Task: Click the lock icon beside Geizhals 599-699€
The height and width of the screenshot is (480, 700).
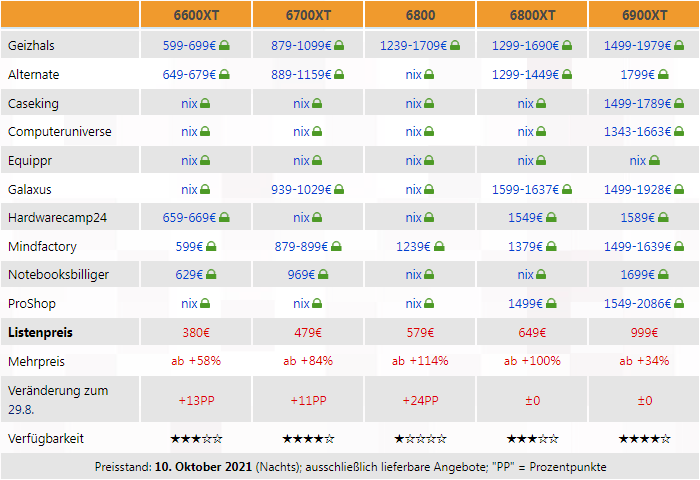Action: coord(225,46)
